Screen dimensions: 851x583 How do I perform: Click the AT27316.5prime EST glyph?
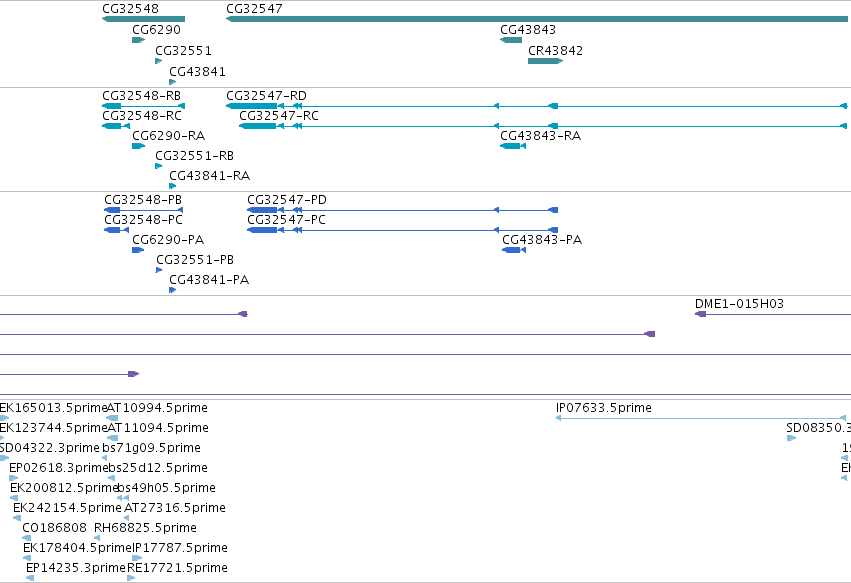click(127, 518)
